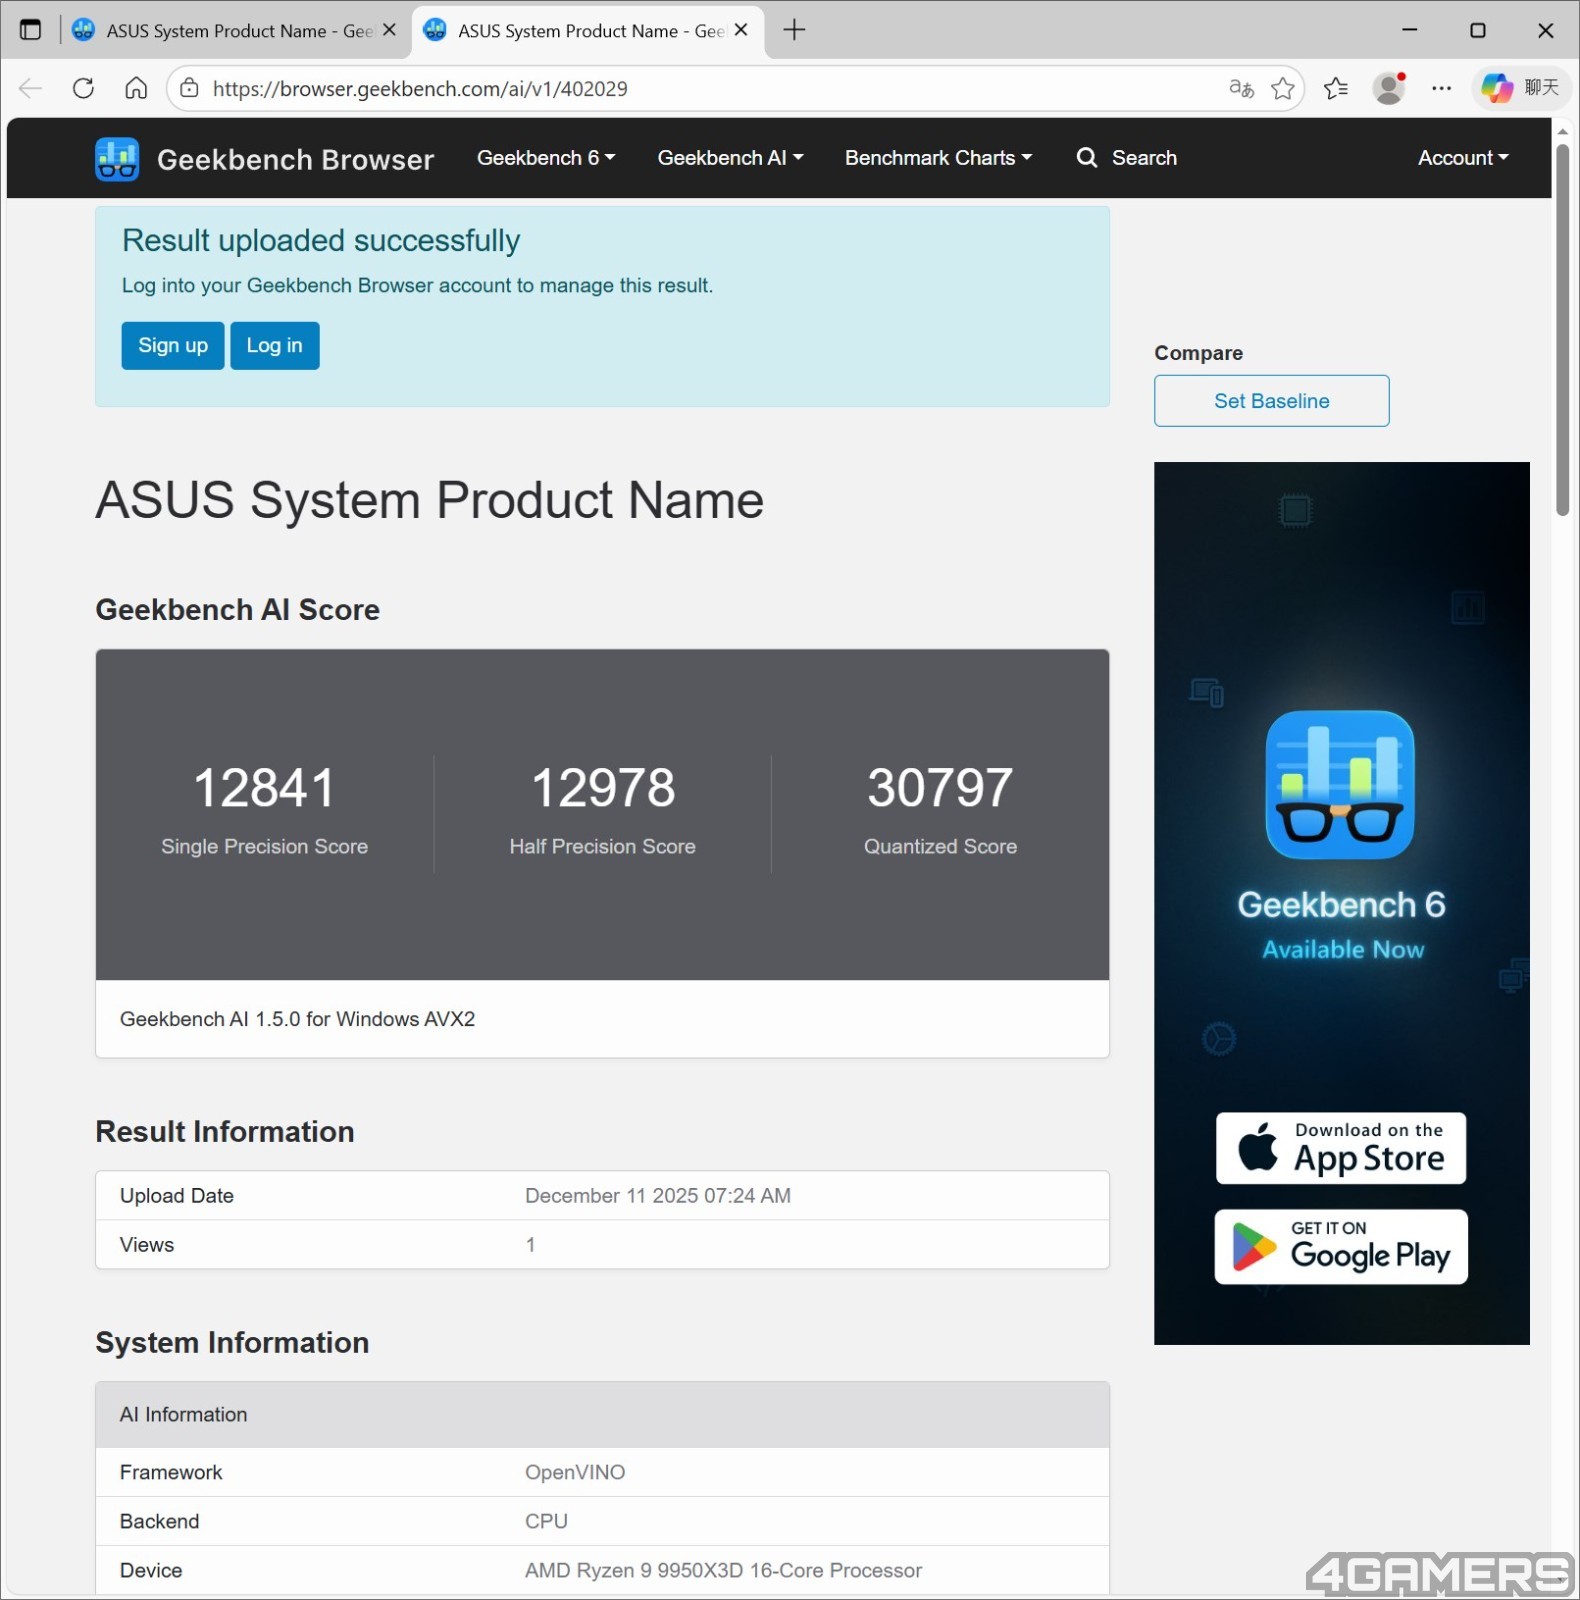Screen dimensions: 1580x1600
Task: Refresh the page with the reload icon
Action: click(x=84, y=88)
